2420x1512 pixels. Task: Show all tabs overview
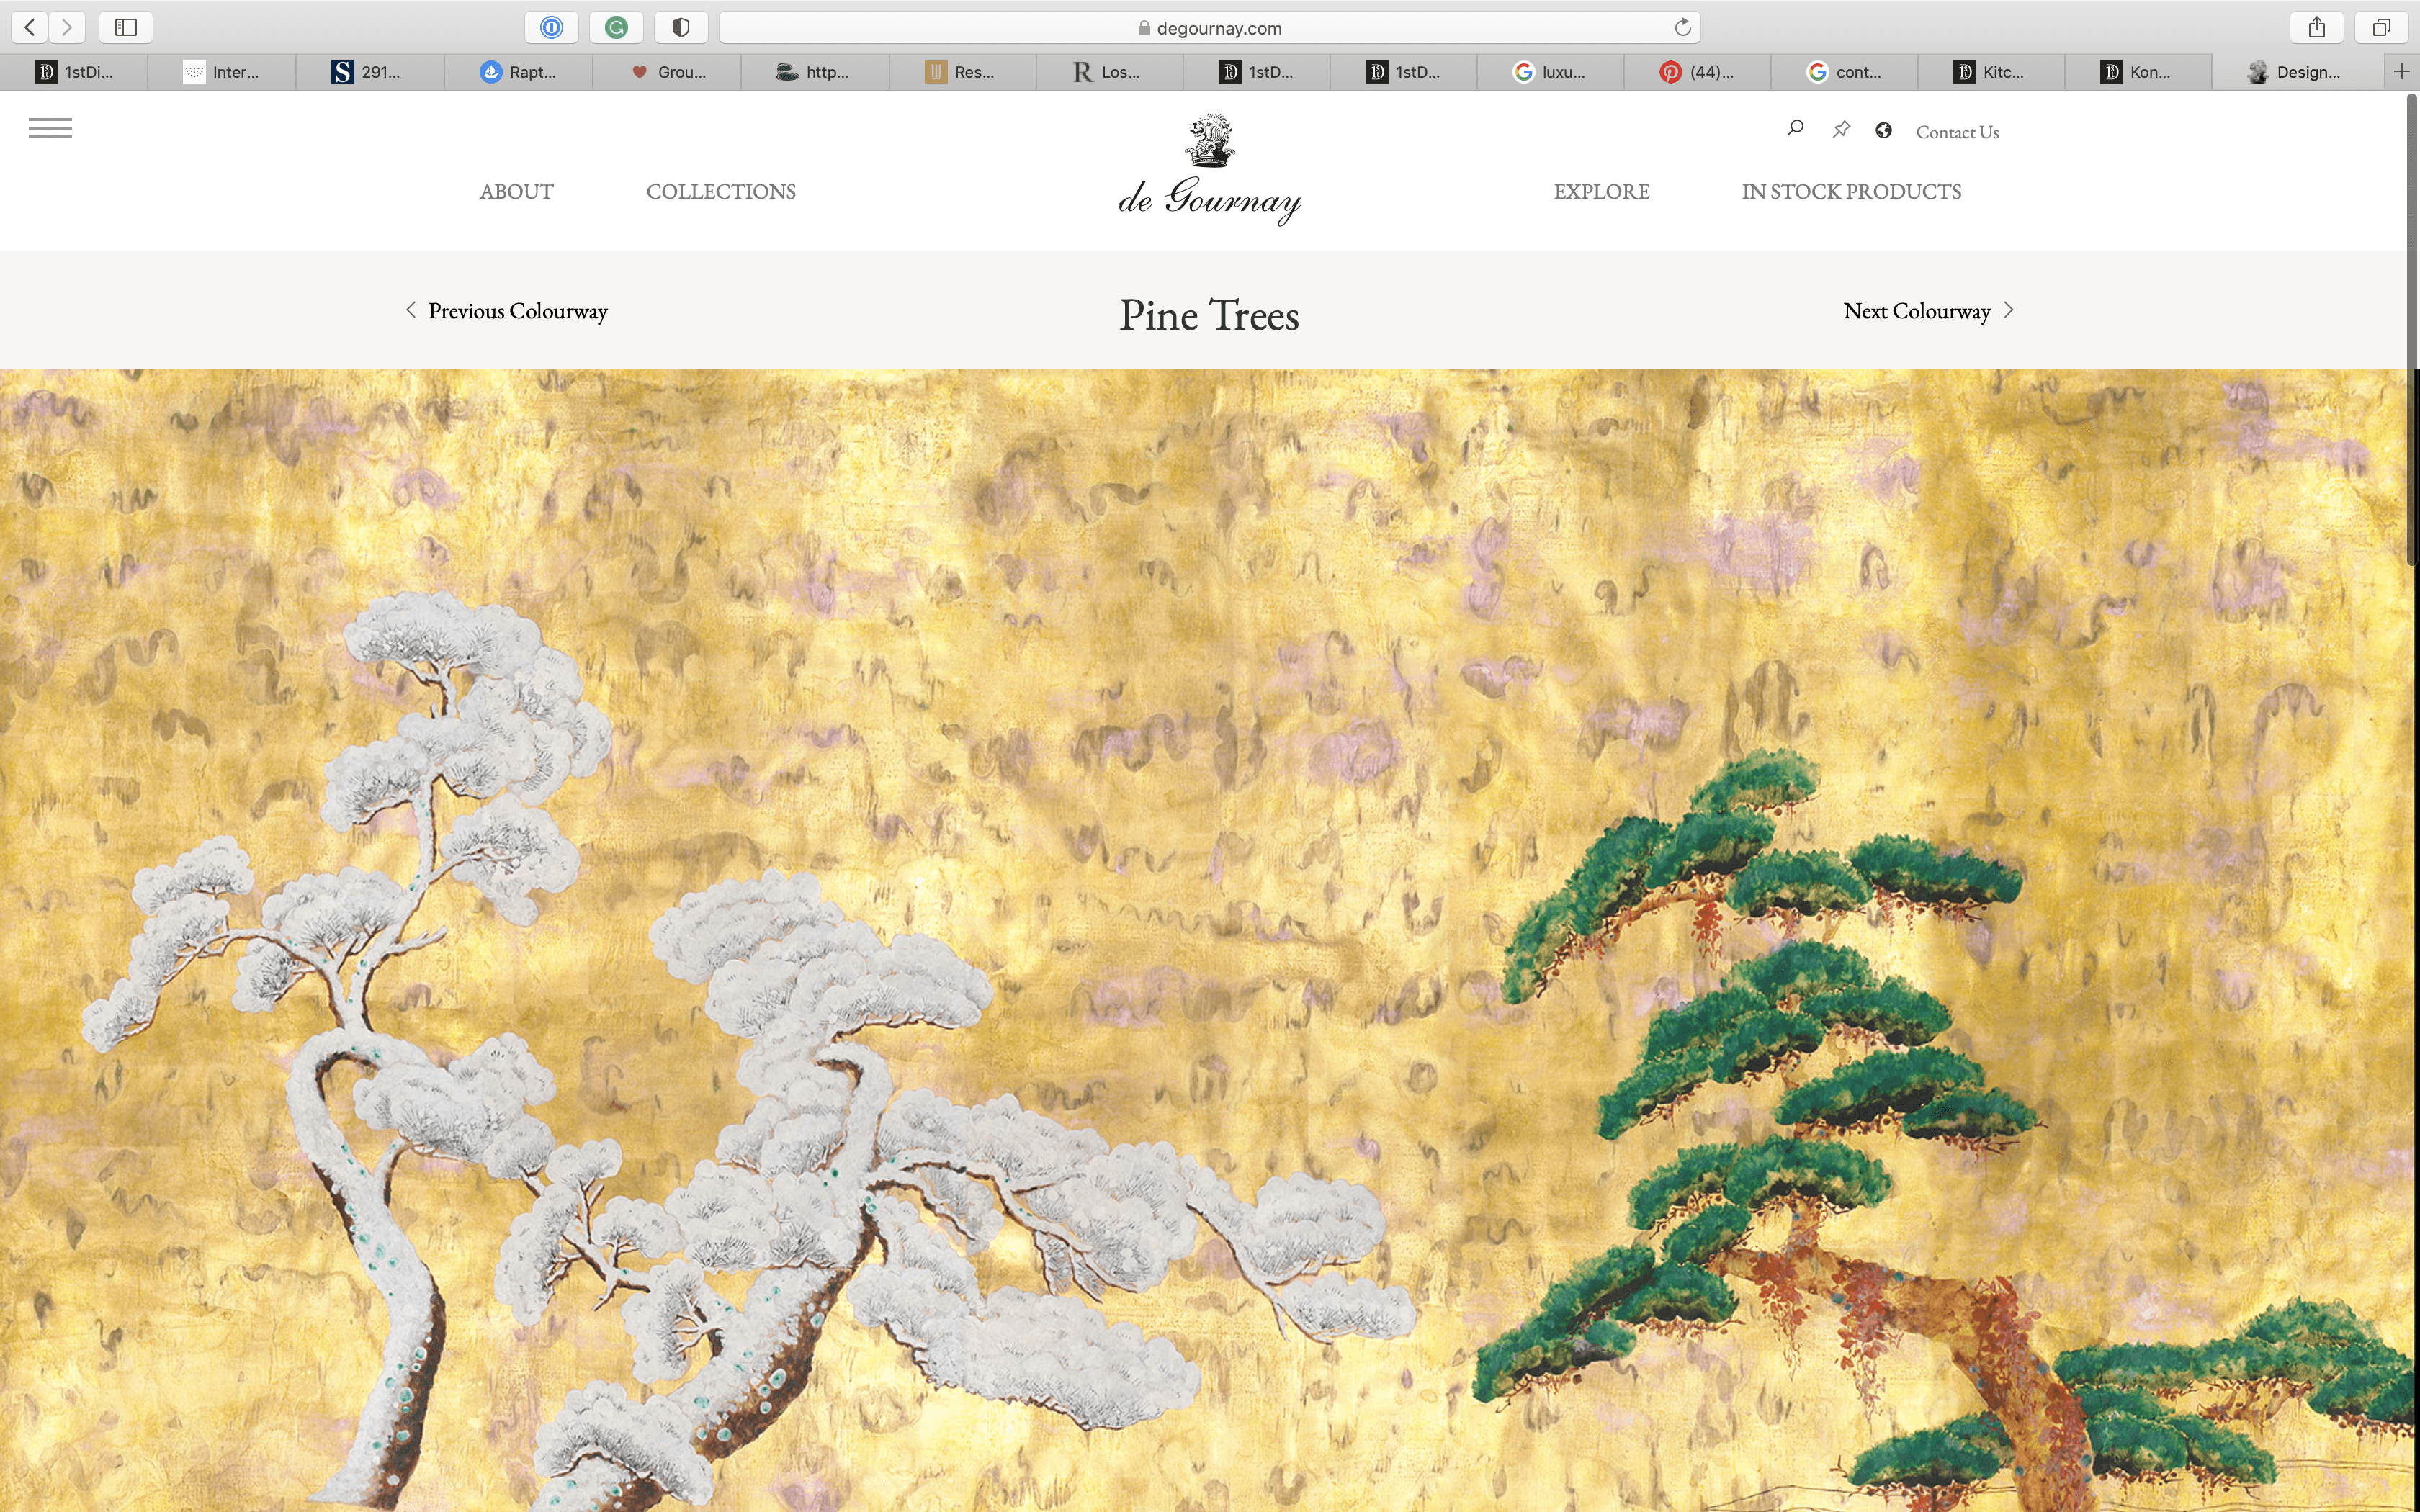2381,27
